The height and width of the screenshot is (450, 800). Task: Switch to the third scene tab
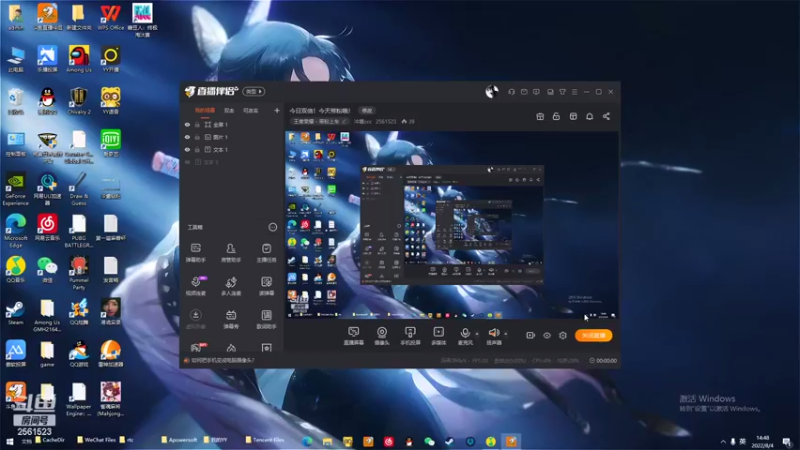pos(251,110)
